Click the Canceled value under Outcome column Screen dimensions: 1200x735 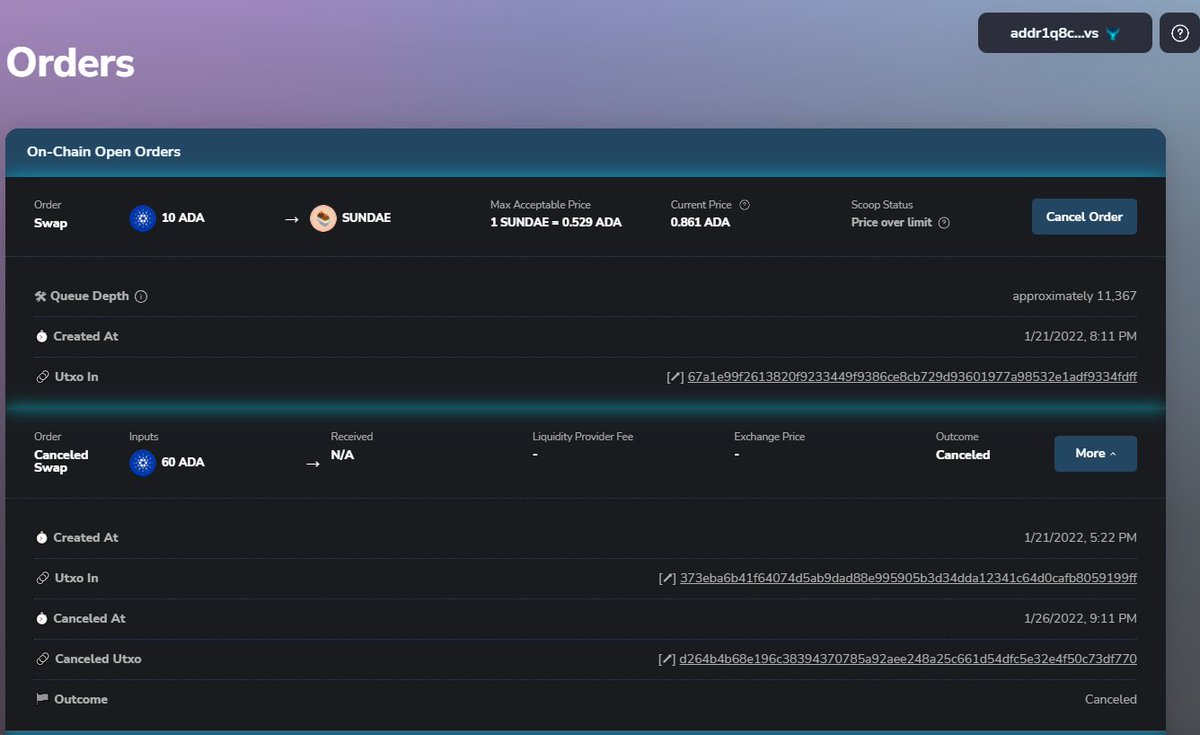pos(963,455)
